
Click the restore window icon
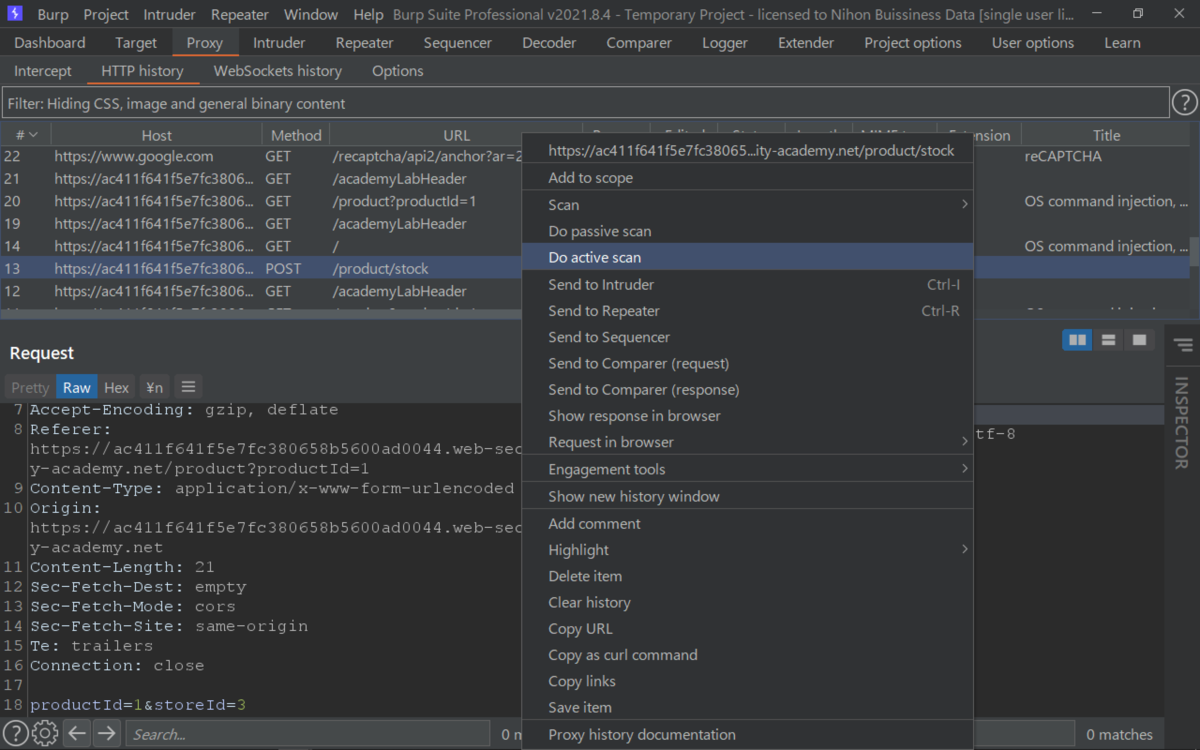(1138, 14)
